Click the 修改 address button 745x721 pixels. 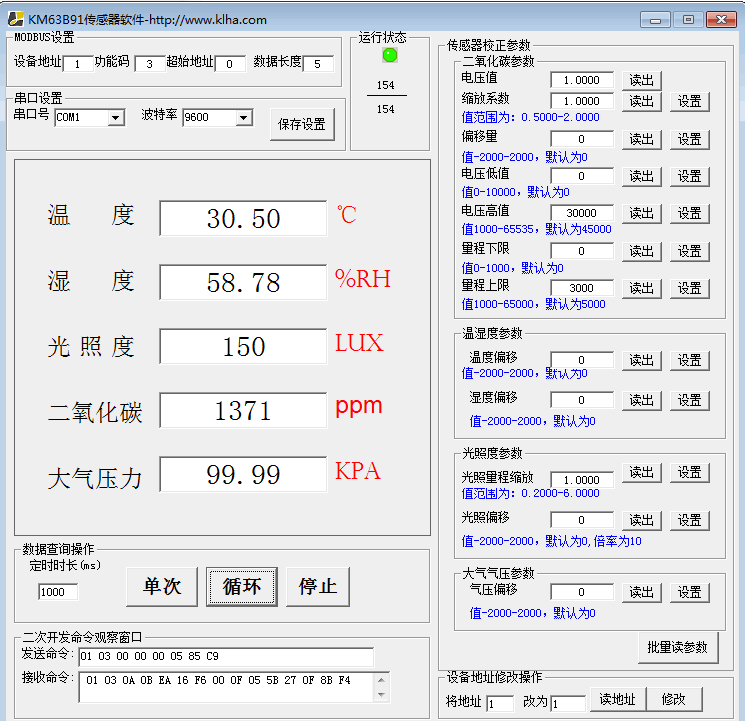(x=674, y=699)
